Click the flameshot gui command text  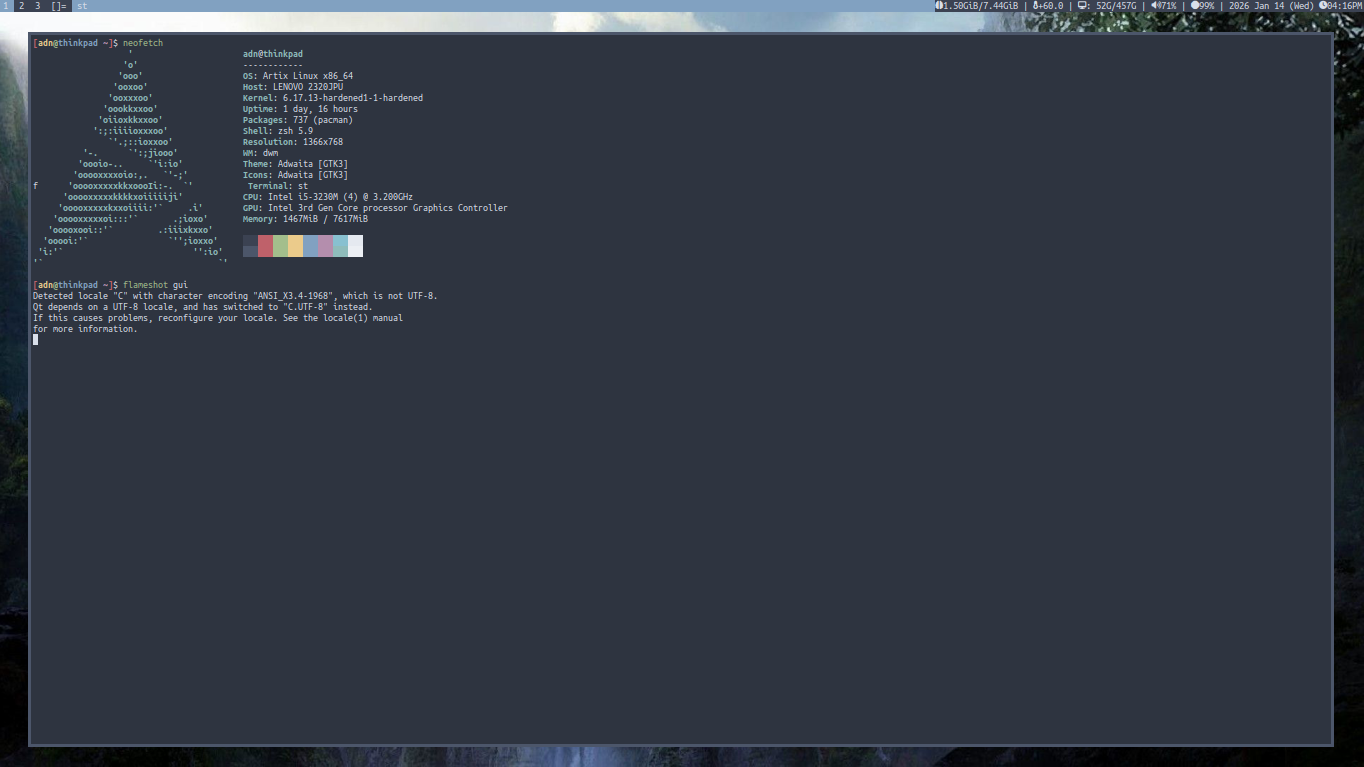tap(155, 285)
